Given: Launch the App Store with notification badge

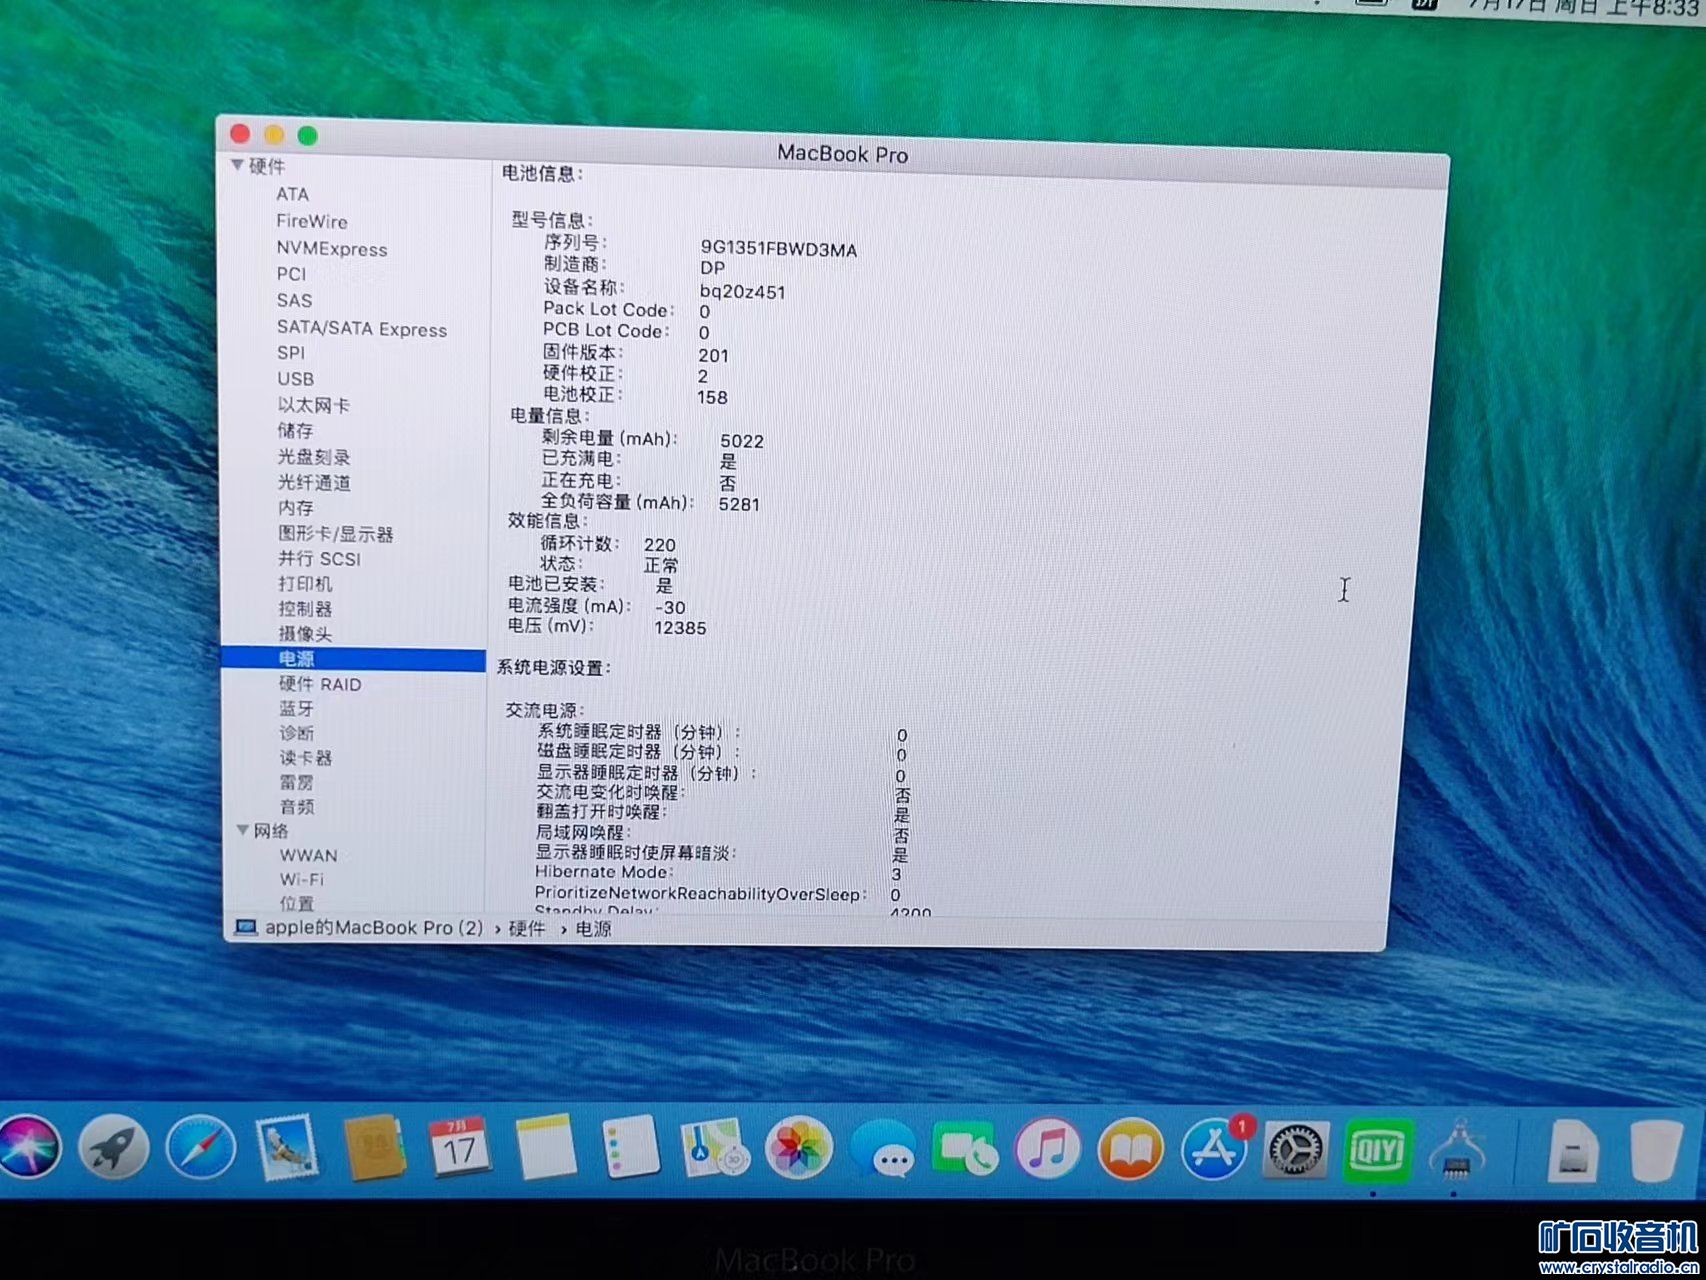Looking at the screenshot, I should point(1214,1150).
